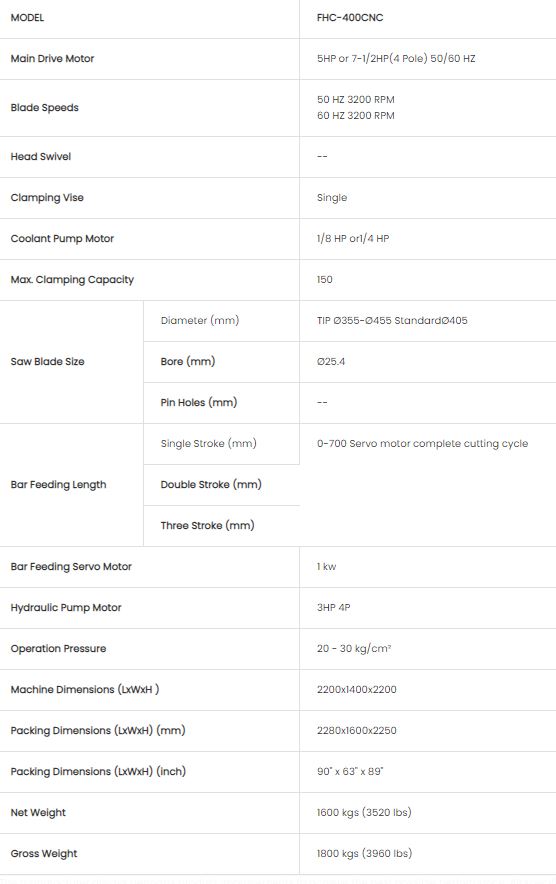Select the 50 HZ 3200 RPM text
The image size is (556, 884).
355,99
